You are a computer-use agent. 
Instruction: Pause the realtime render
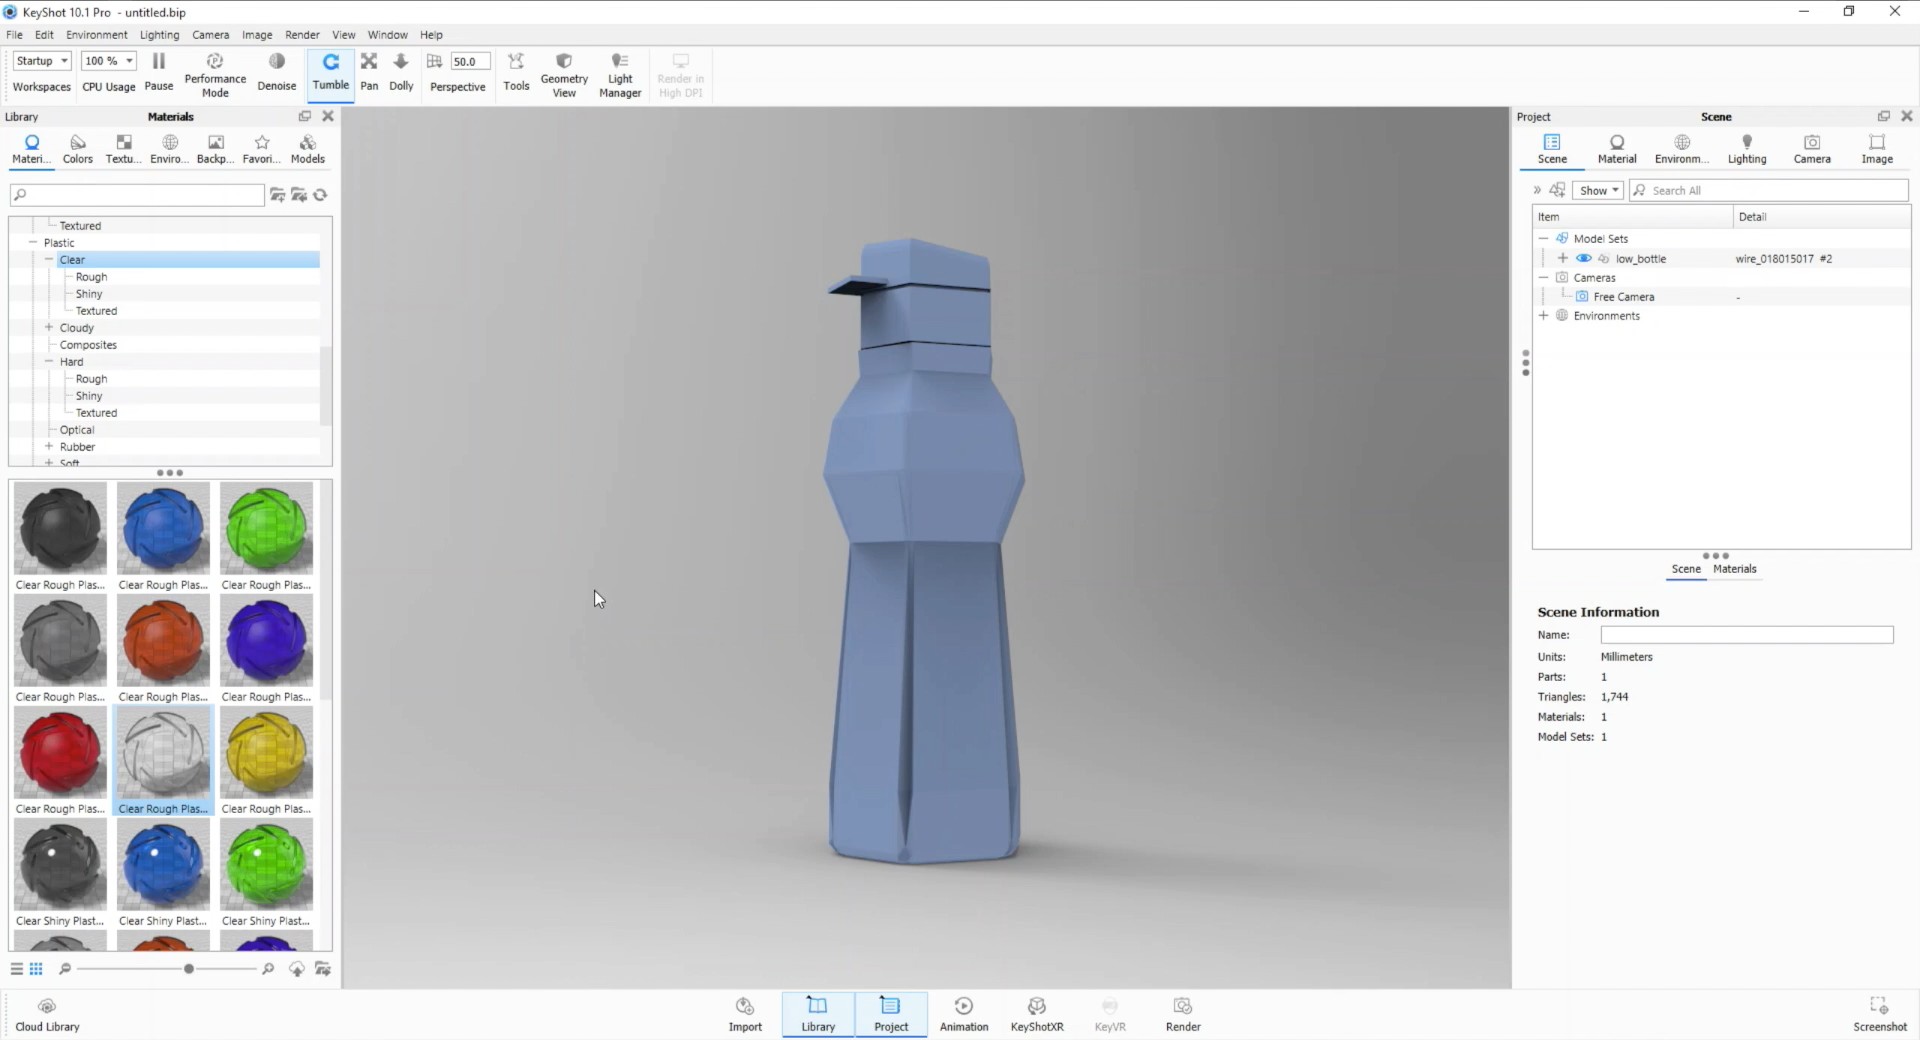click(158, 70)
